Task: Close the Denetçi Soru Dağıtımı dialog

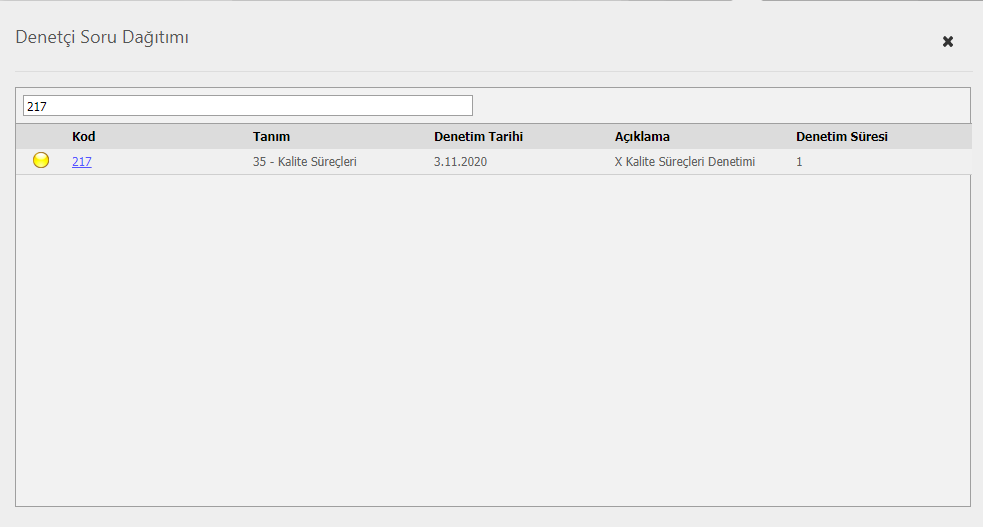Action: pos(947,41)
